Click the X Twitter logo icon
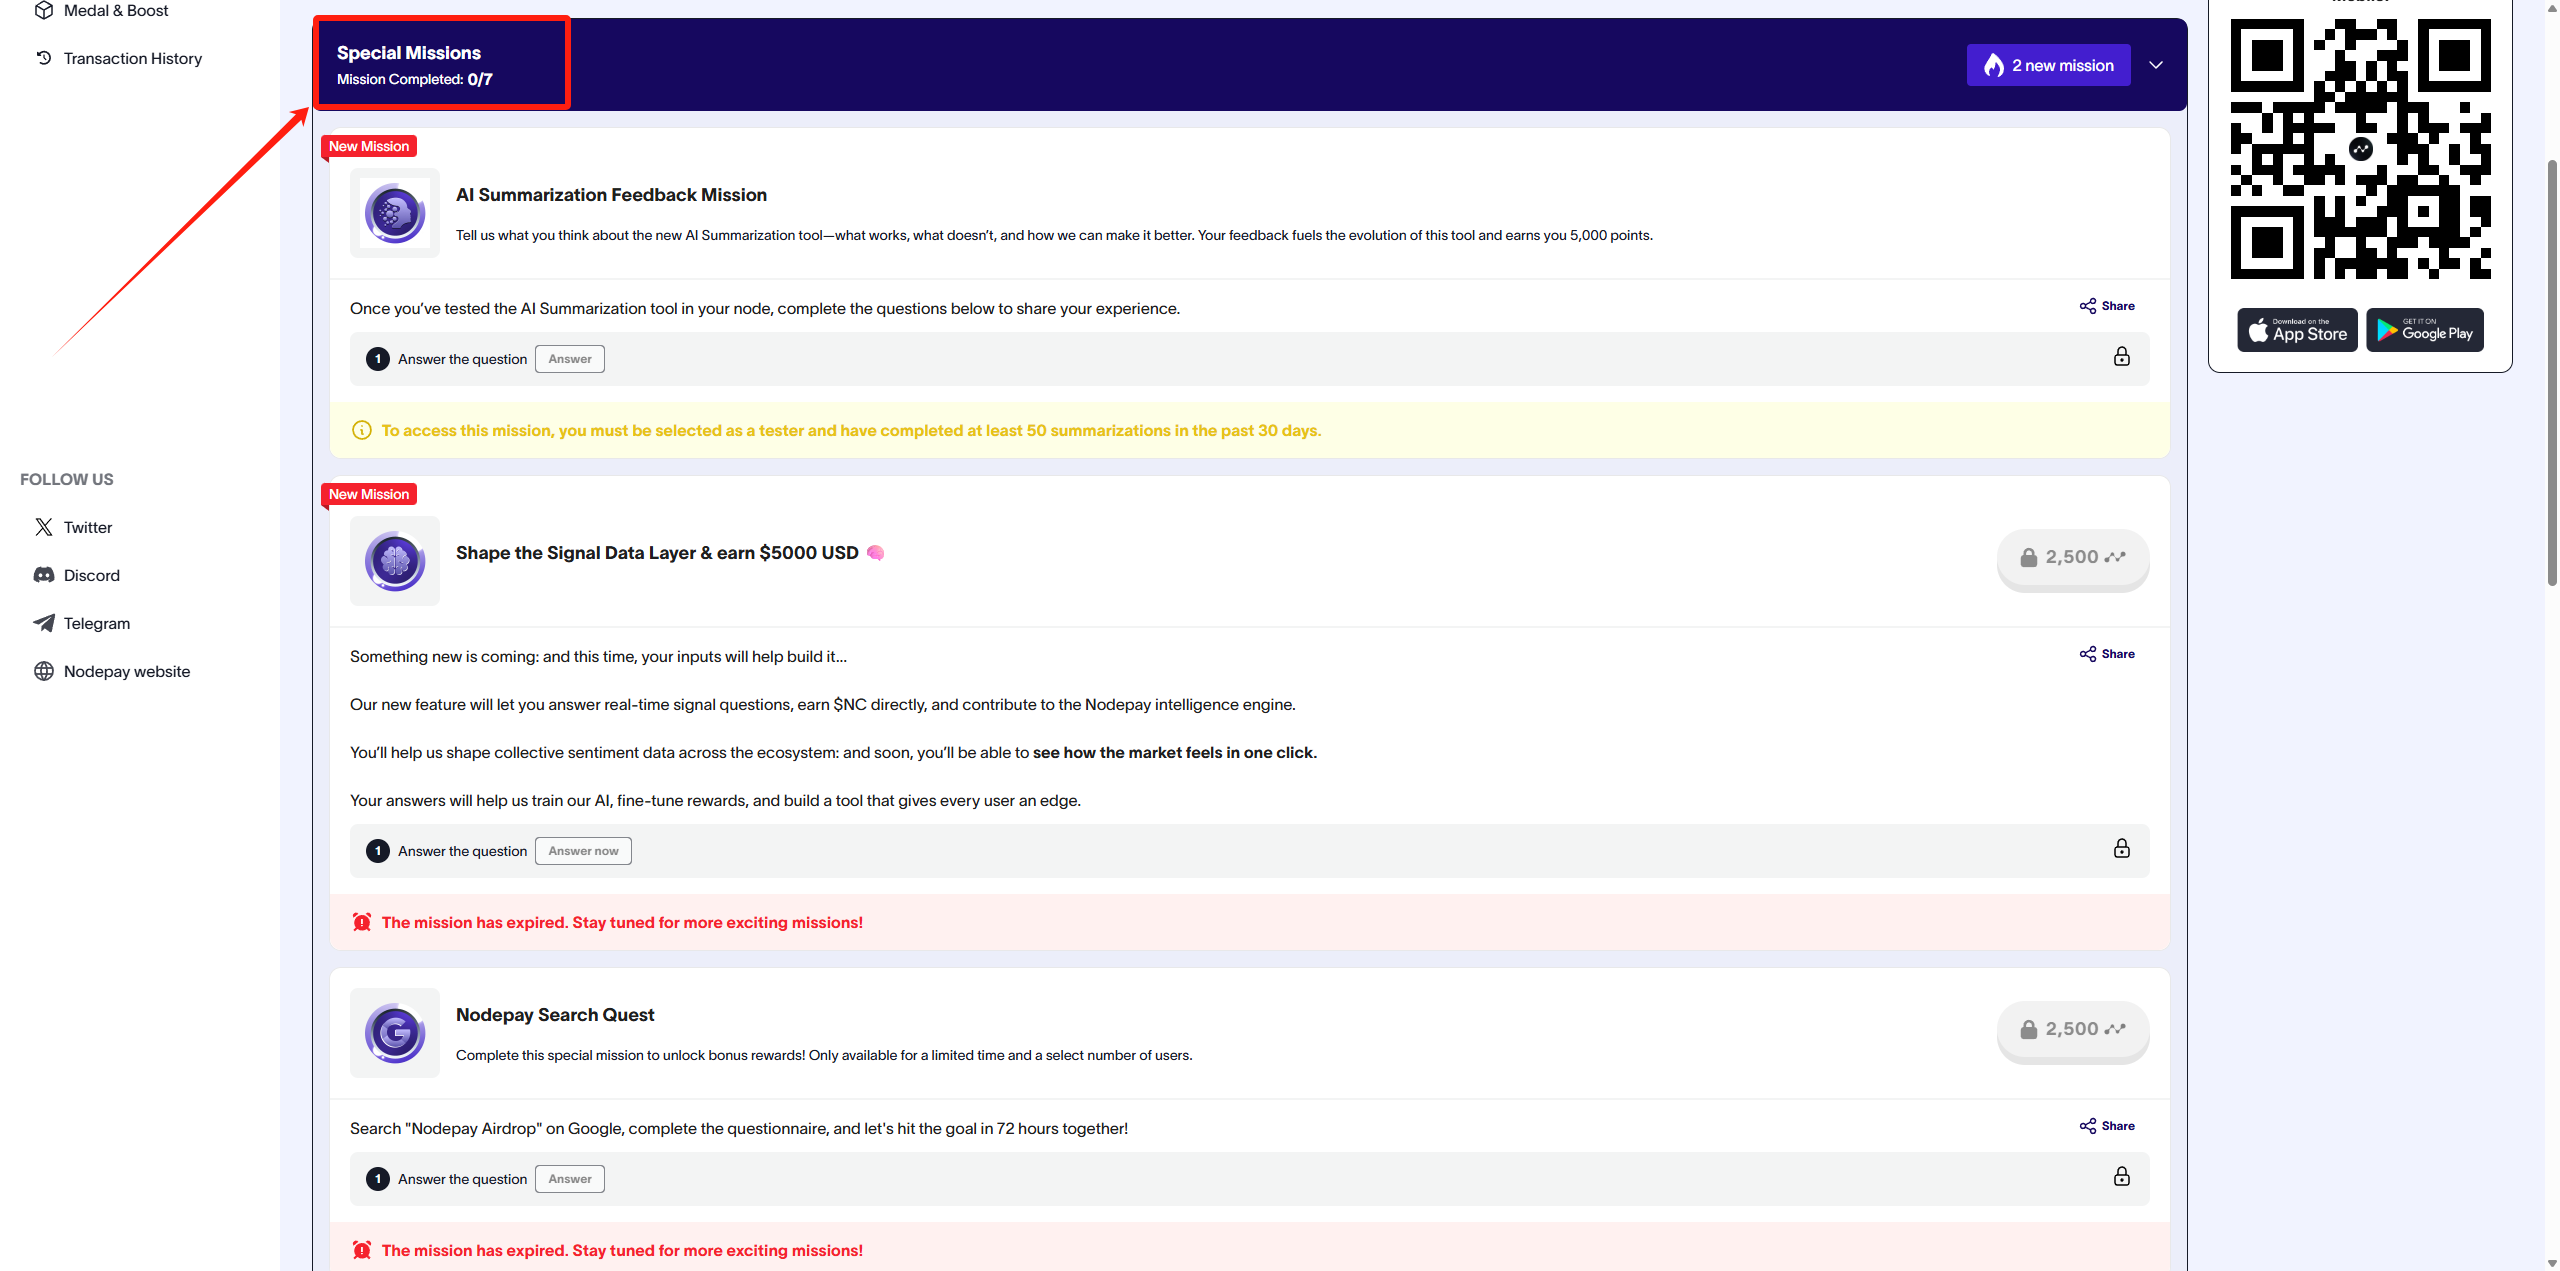Image resolution: width=2560 pixels, height=1271 pixels. pos(44,527)
